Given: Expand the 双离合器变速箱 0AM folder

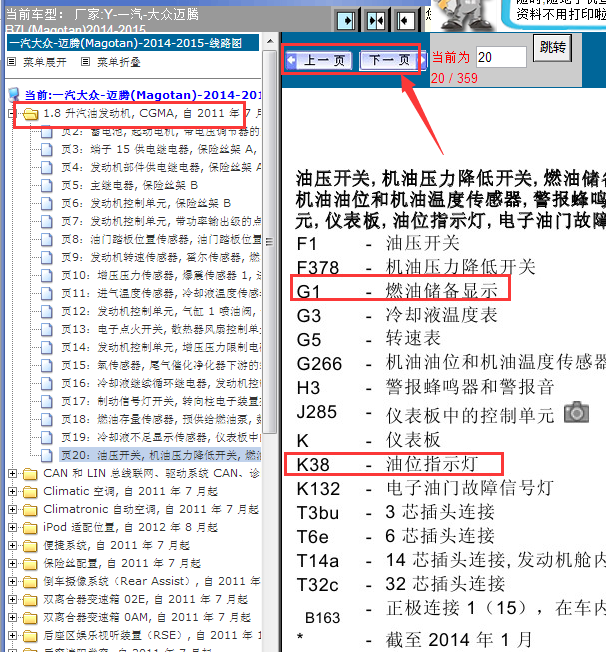Looking at the screenshot, I should click(12, 617).
